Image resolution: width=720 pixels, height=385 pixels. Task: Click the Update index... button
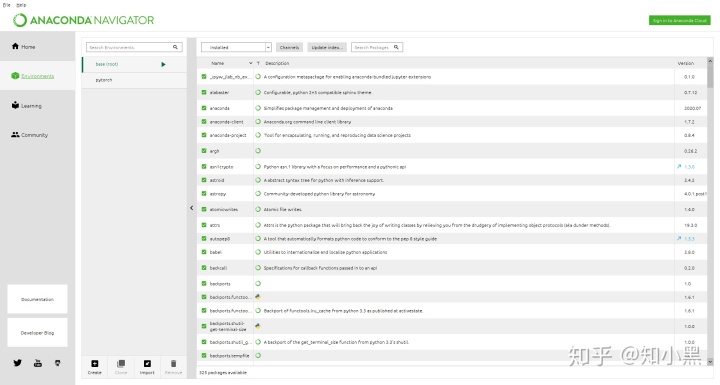pyautogui.click(x=327, y=47)
